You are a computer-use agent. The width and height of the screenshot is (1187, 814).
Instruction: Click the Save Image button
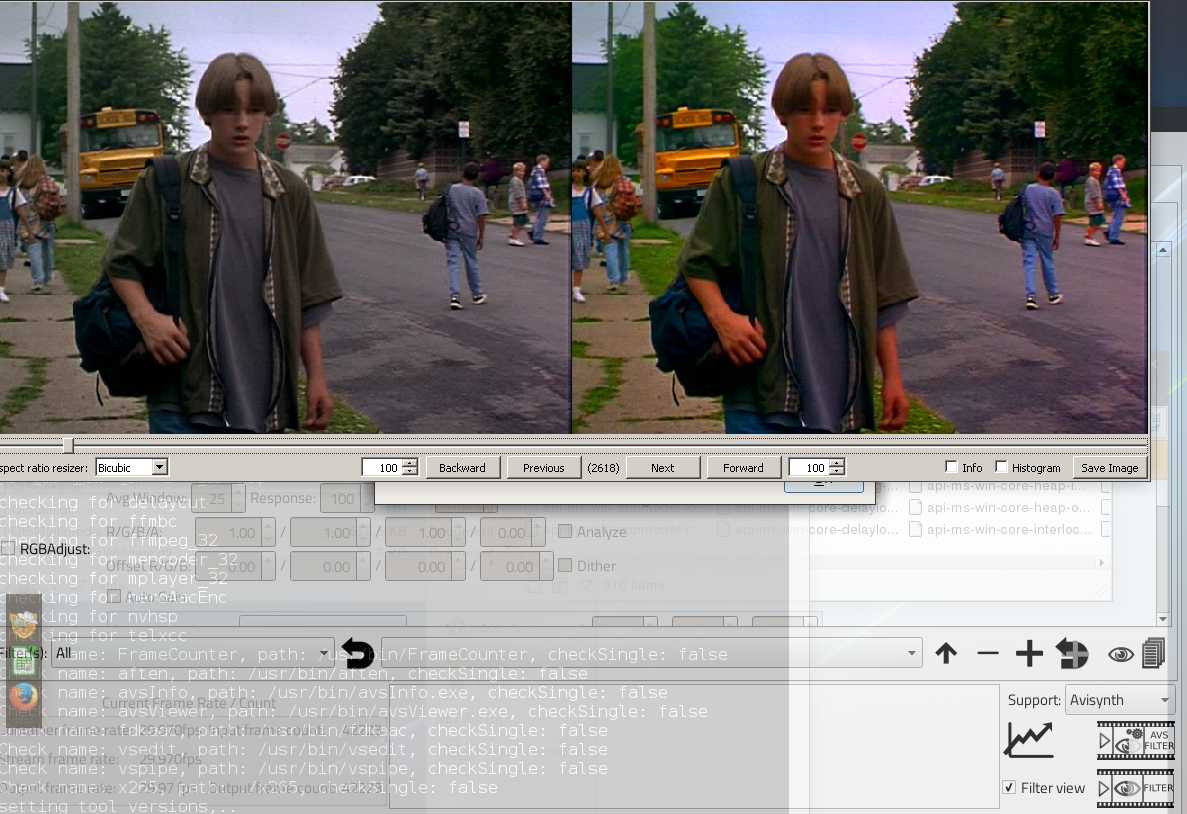click(1109, 467)
